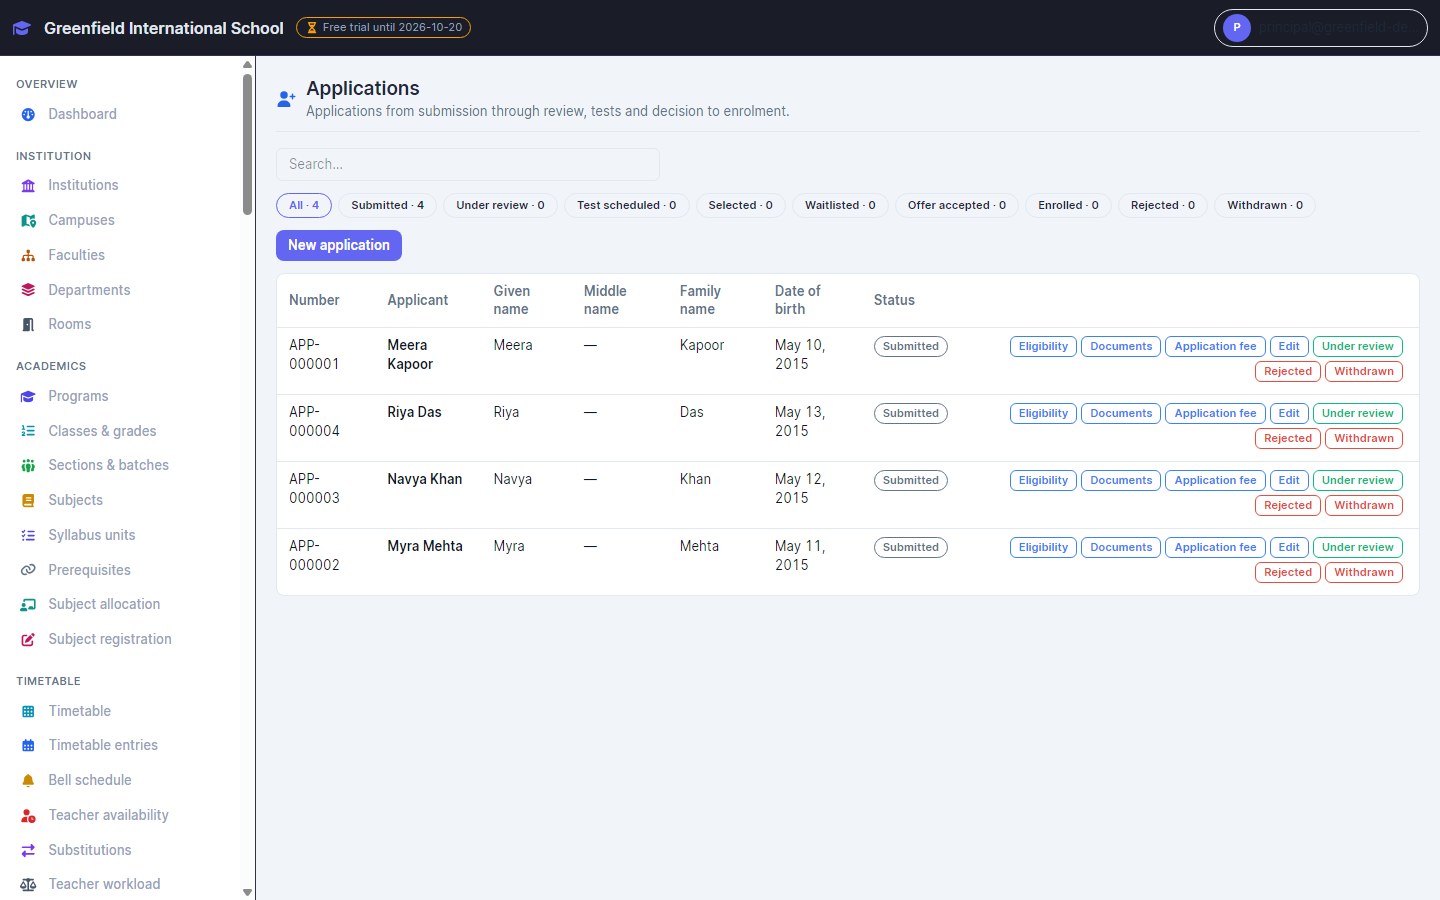
Task: Click the Teacher availability person icon
Action: pos(28,816)
